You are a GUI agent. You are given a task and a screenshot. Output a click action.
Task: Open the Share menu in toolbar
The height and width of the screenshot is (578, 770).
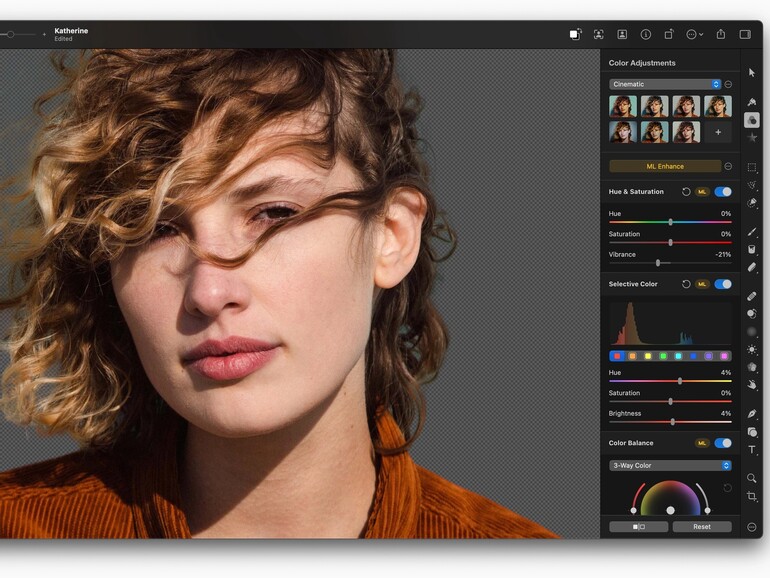point(720,34)
